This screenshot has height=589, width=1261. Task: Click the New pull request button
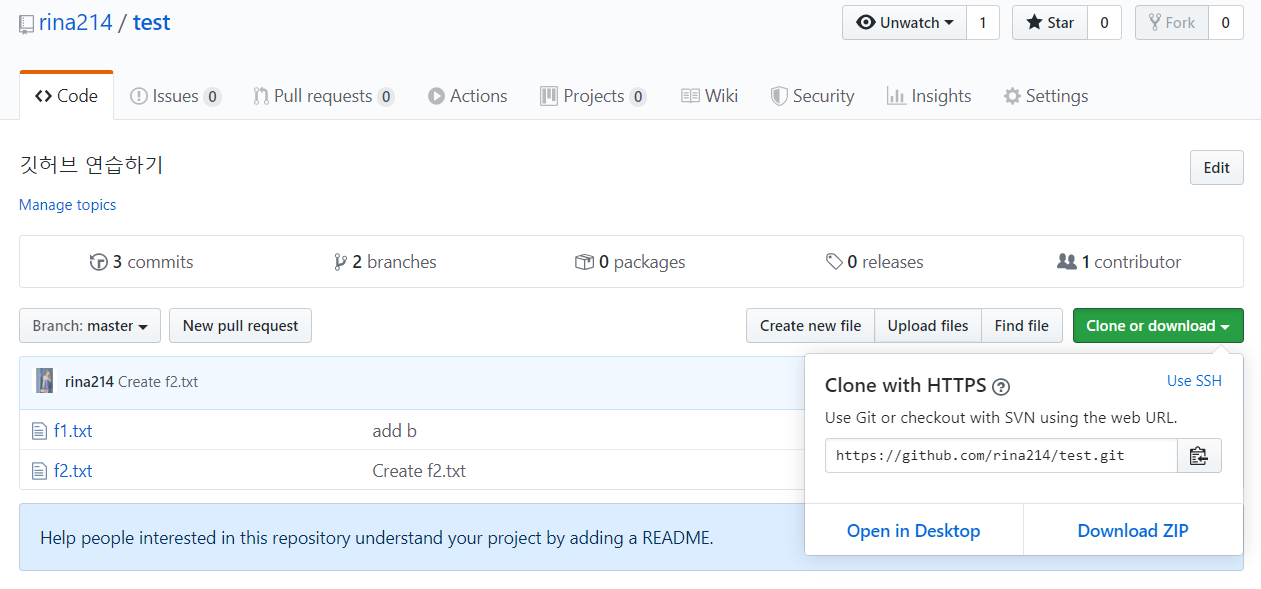[x=240, y=326]
